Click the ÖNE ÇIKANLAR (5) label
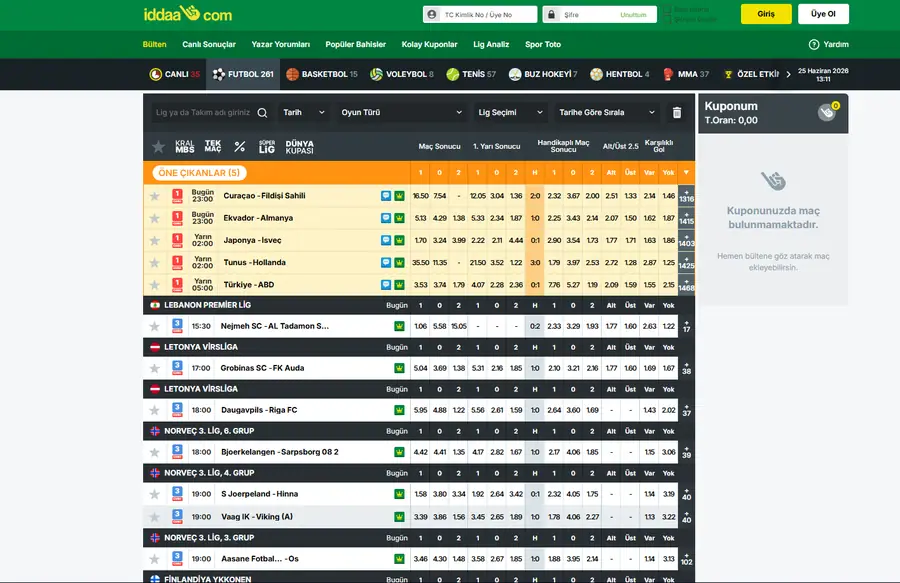This screenshot has width=900, height=583. click(x=199, y=173)
